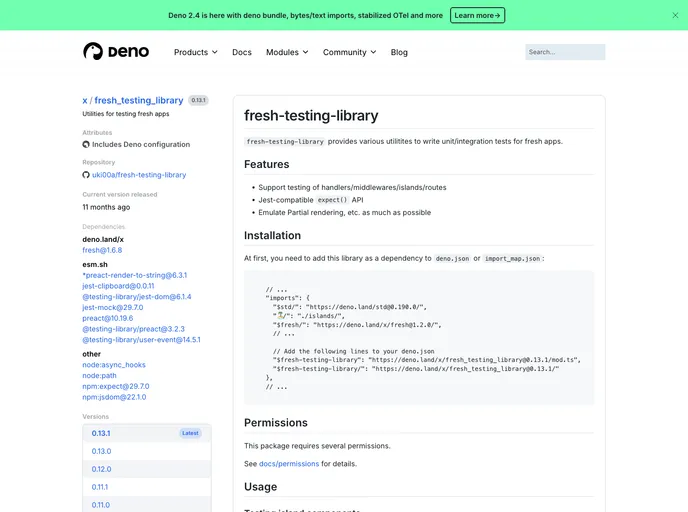Select version 0.11.1 in Versions list
The image size is (688, 512).
(x=147, y=487)
